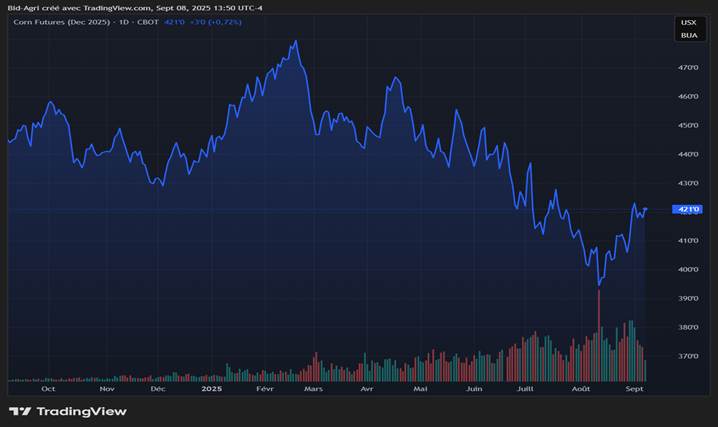The width and height of the screenshot is (718, 427).
Task: Click the Sept label on time axis
Action: pos(634,388)
